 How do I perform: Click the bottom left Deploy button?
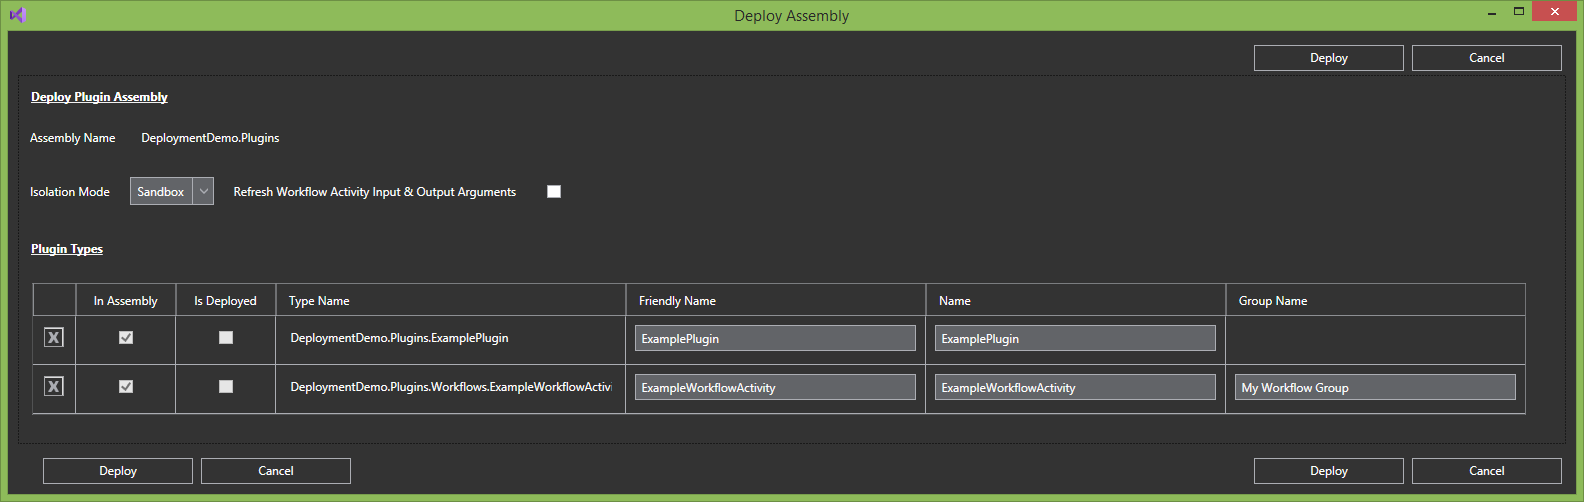(118, 471)
